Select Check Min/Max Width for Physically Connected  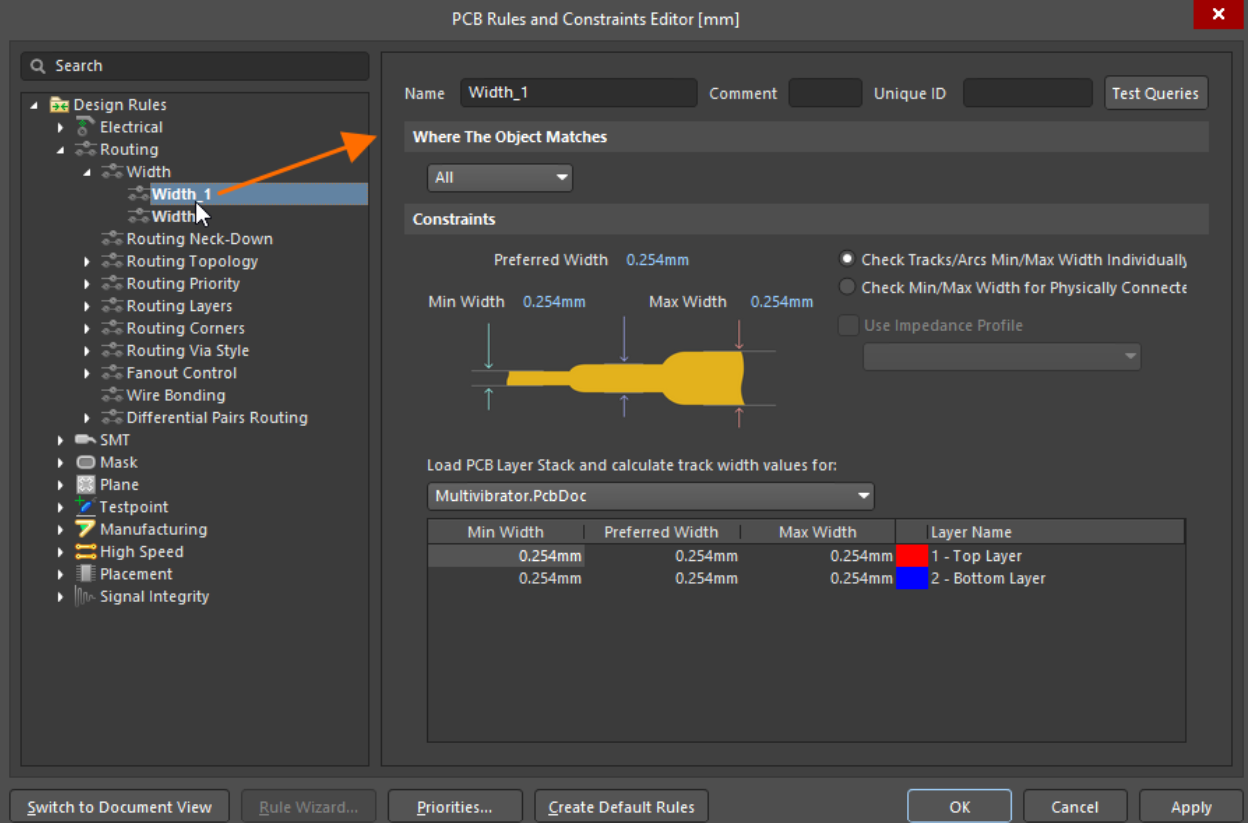847,288
